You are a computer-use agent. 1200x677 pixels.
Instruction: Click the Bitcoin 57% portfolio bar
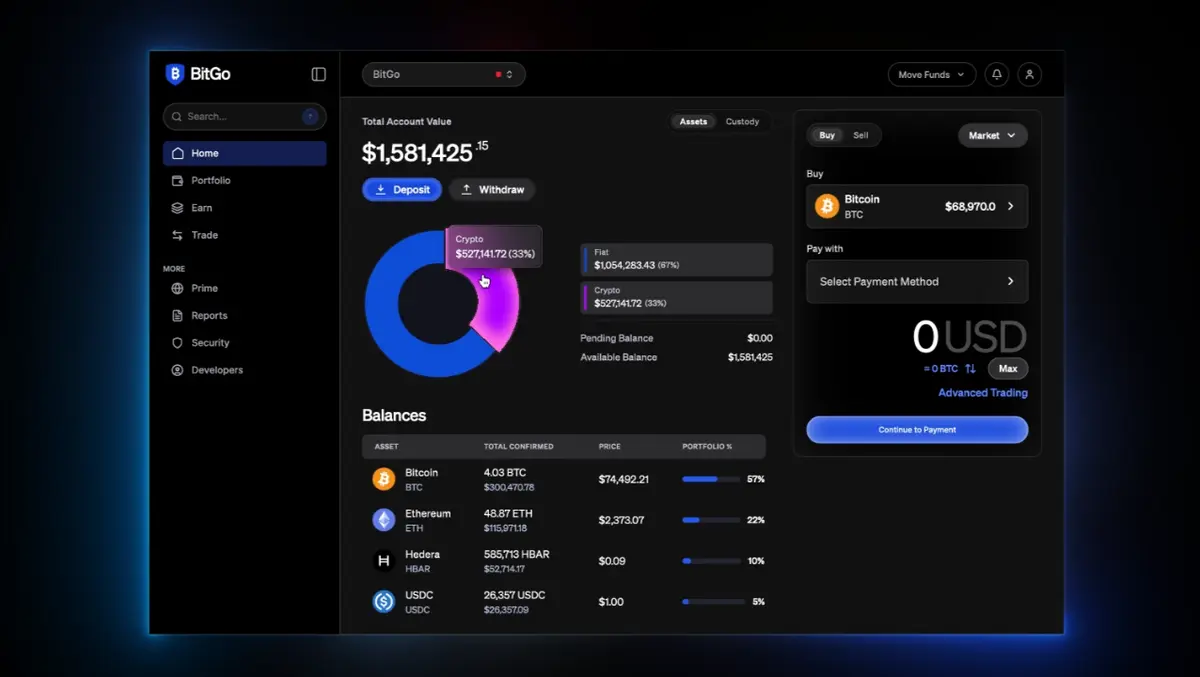pyautogui.click(x=712, y=479)
